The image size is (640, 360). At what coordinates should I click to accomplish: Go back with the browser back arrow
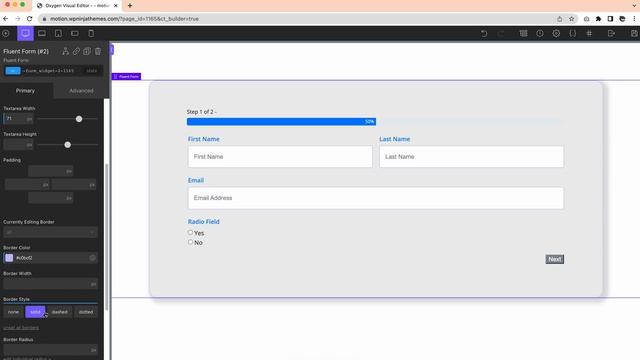pos(5,19)
